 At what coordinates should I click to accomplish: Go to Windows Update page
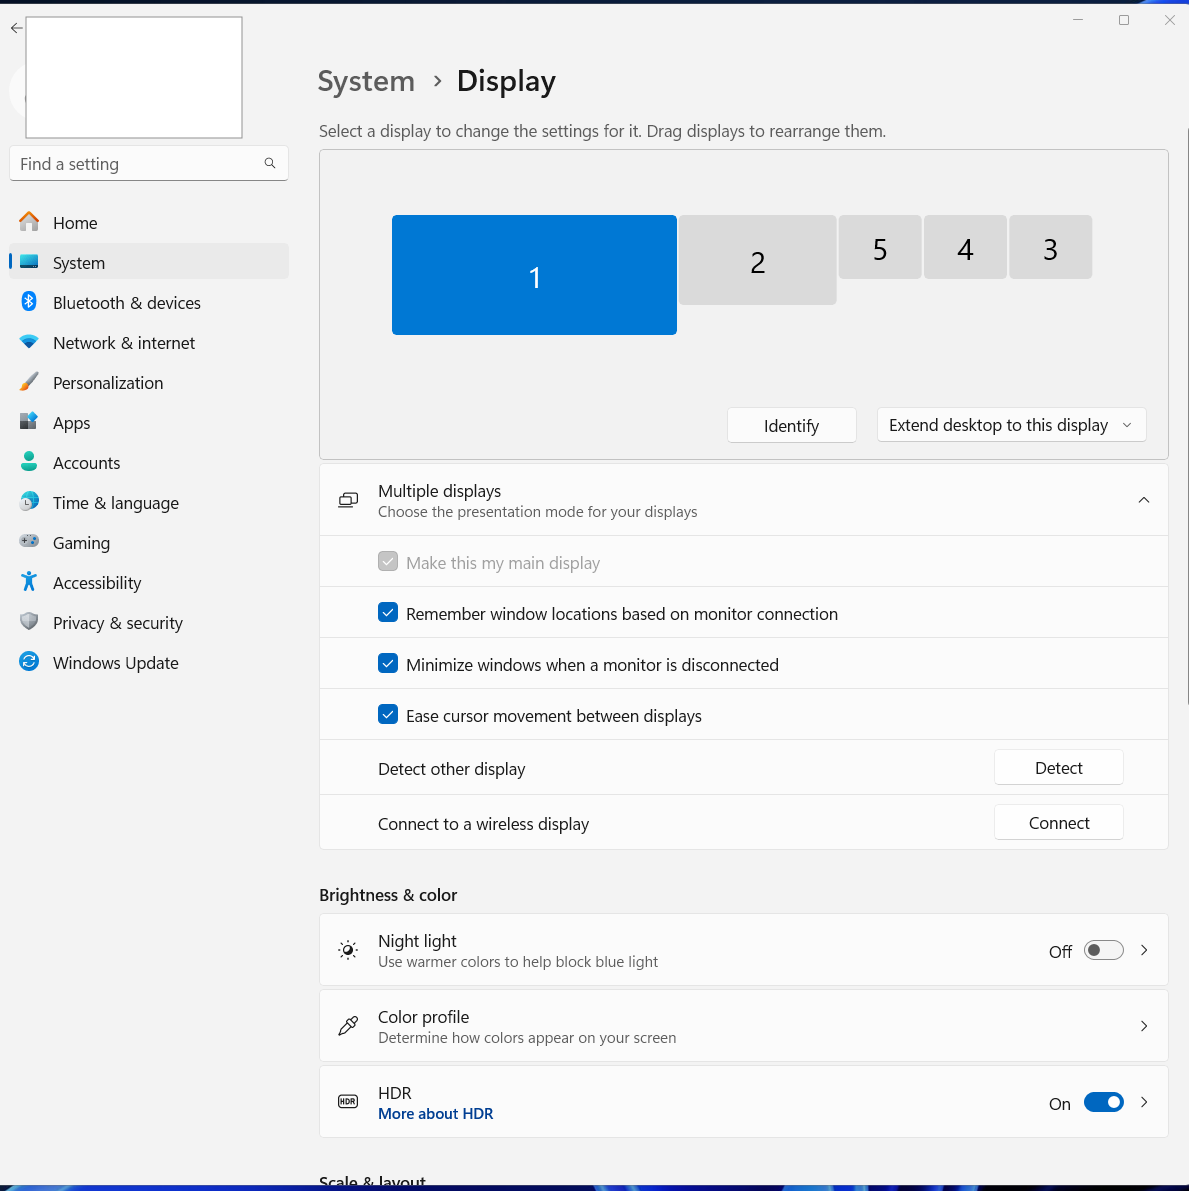149,662
